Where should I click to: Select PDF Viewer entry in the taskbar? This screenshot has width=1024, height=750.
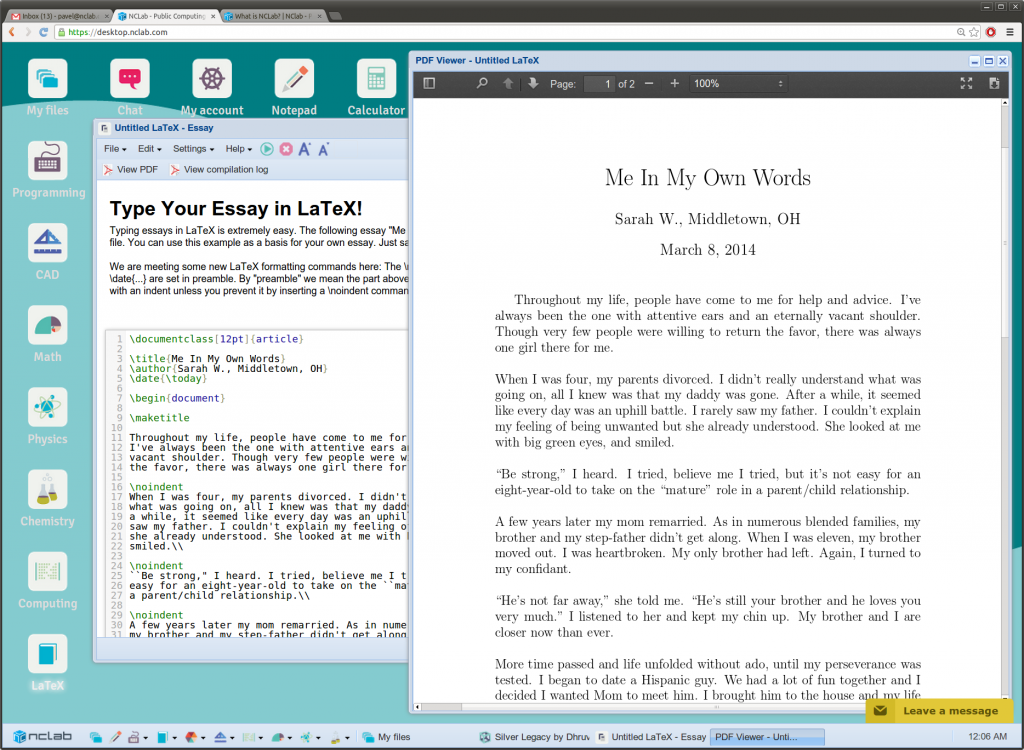(x=767, y=737)
